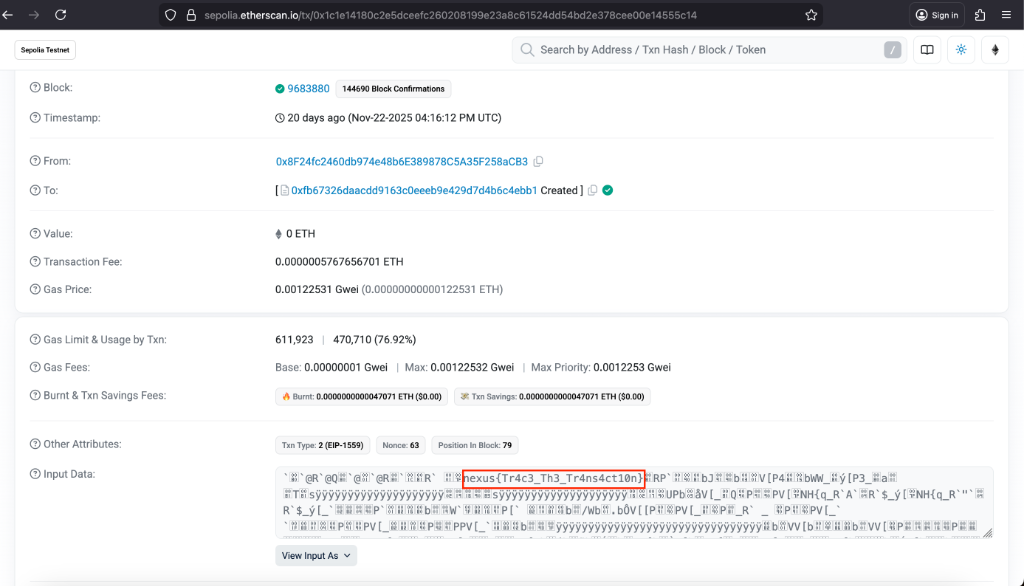Click the help icon next to Gas Price

click(x=35, y=290)
